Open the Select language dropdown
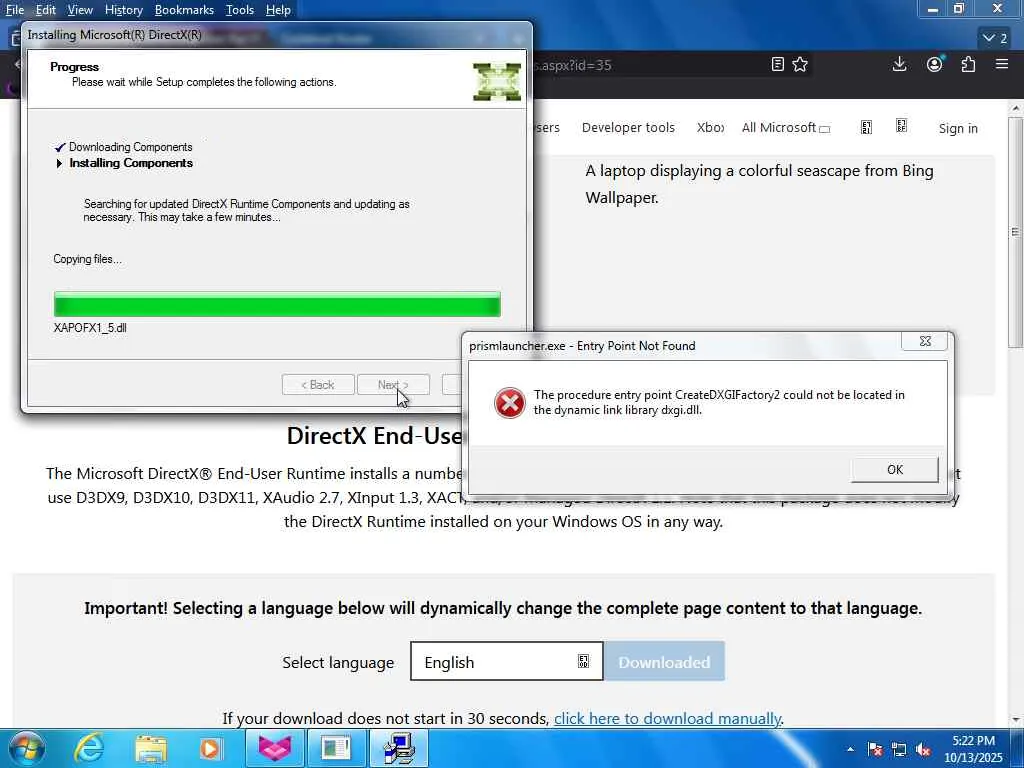1024x768 pixels. click(507, 662)
